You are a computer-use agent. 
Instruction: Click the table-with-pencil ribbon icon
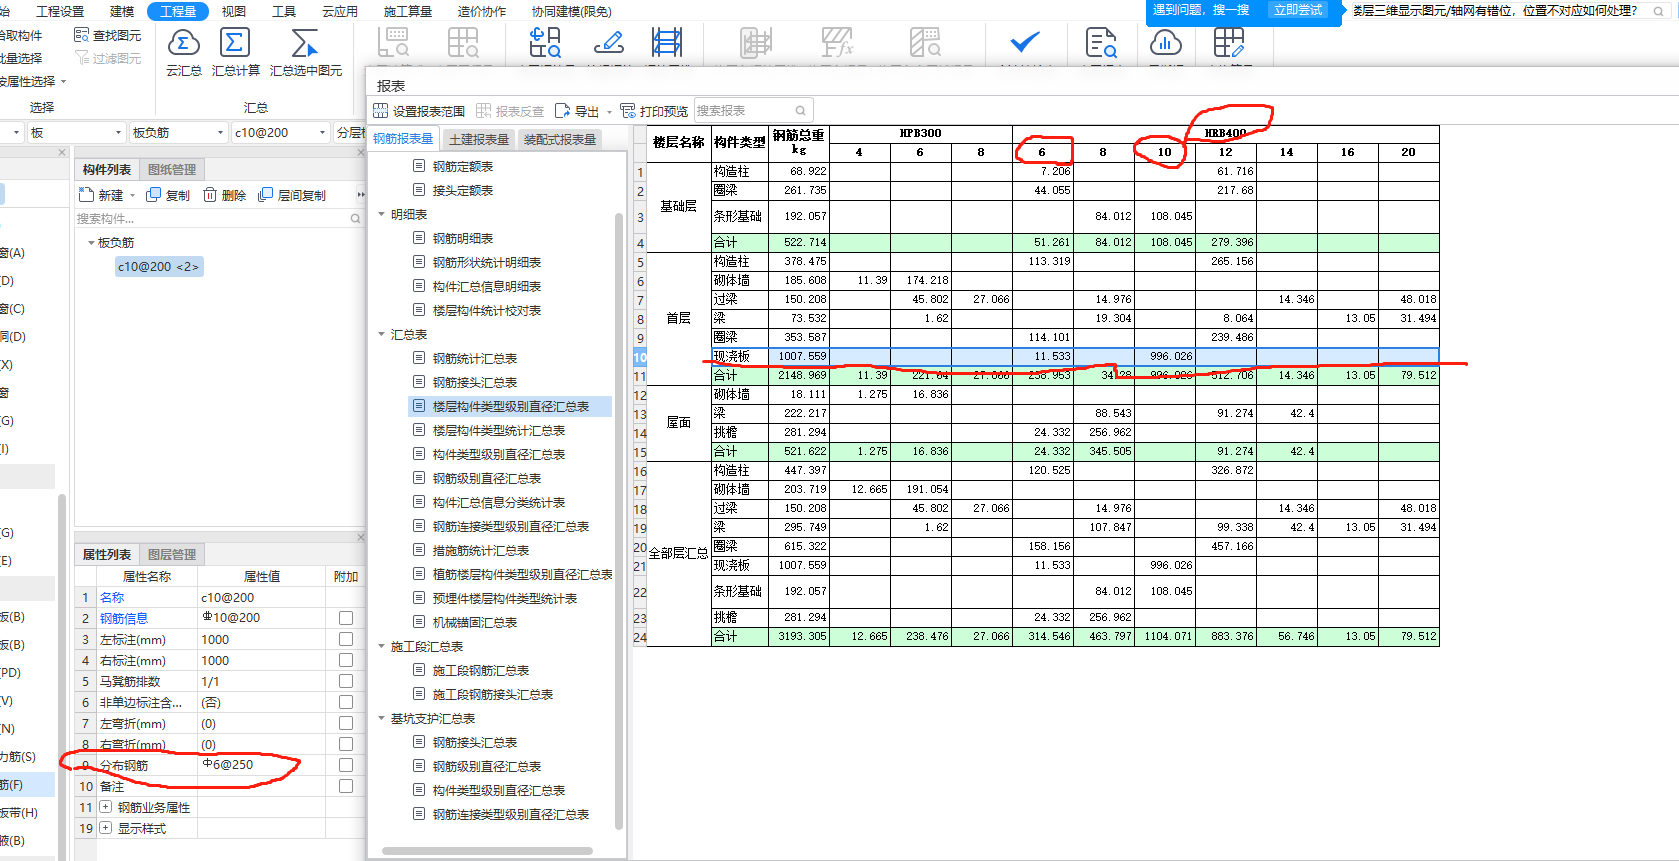click(x=1229, y=43)
